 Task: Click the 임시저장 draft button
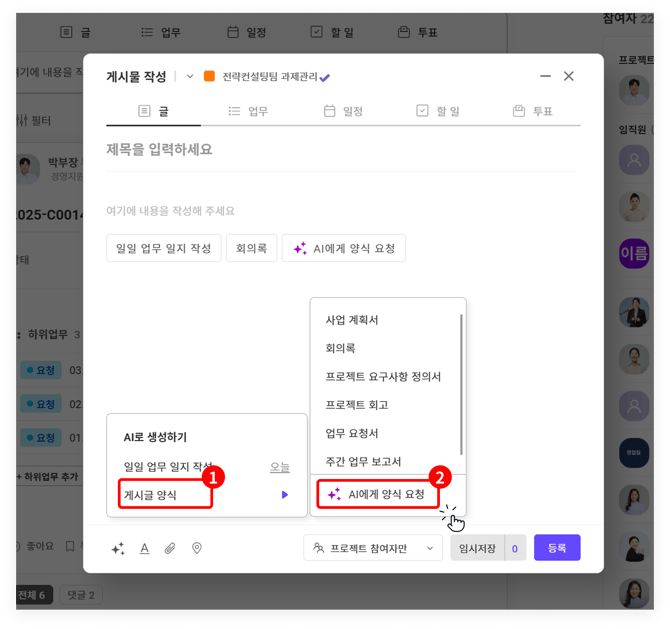coord(477,548)
